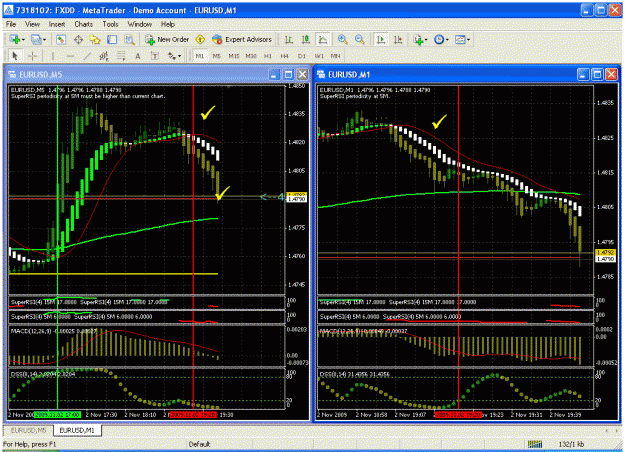Expand the Templates dropdown arrow
This screenshot has height=452, width=625.
[468, 39]
